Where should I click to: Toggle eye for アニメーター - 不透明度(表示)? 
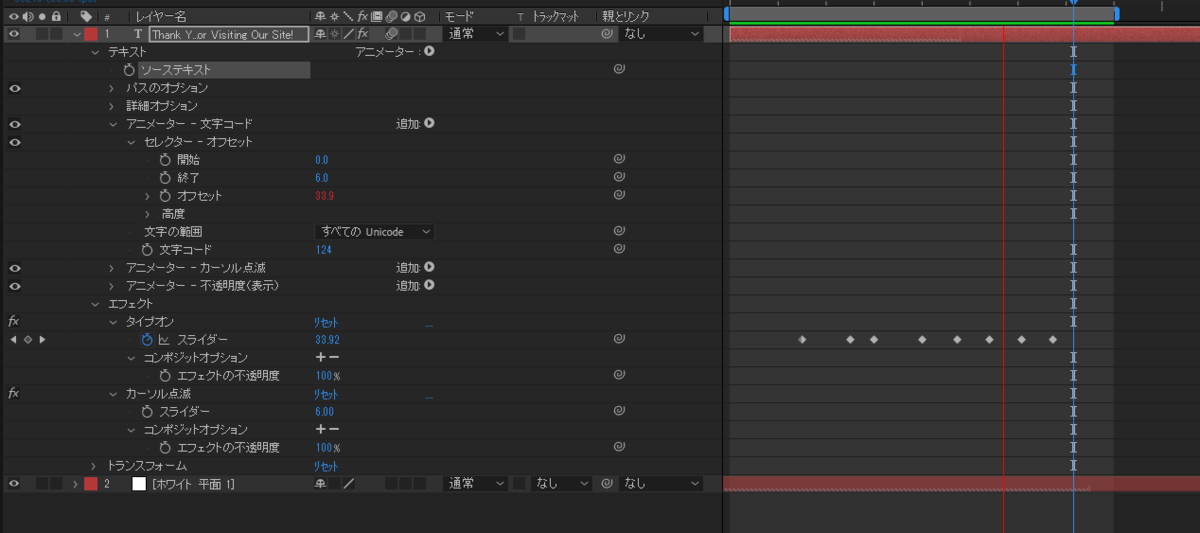14,286
